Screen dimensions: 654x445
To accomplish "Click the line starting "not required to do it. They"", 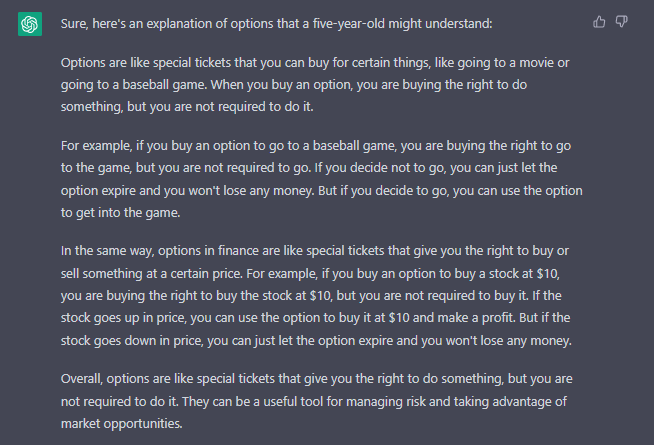I will click(x=314, y=402).
